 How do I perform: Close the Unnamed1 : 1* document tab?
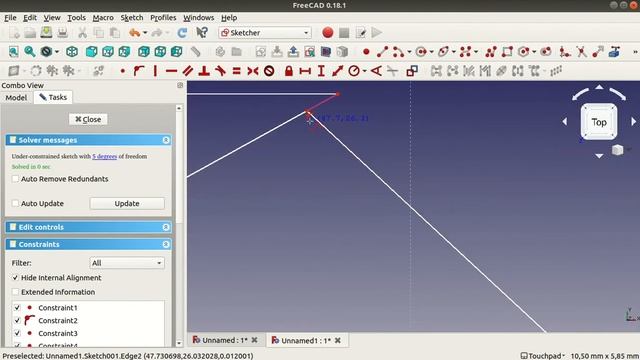click(x=338, y=340)
